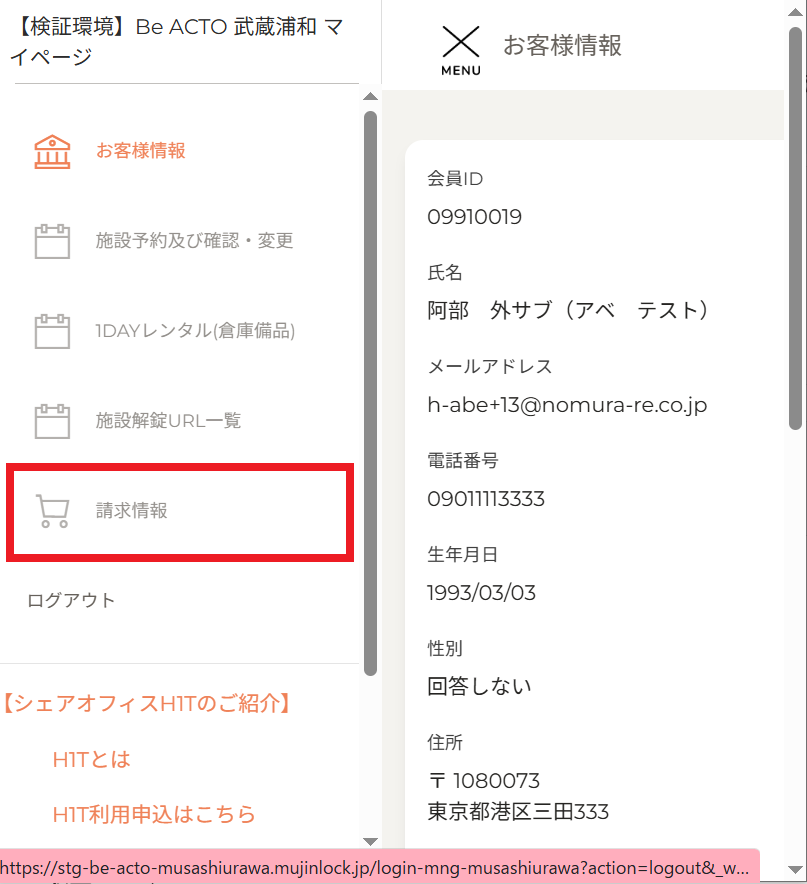Go to the 施設解錠URL一覧 menu text

(x=168, y=421)
